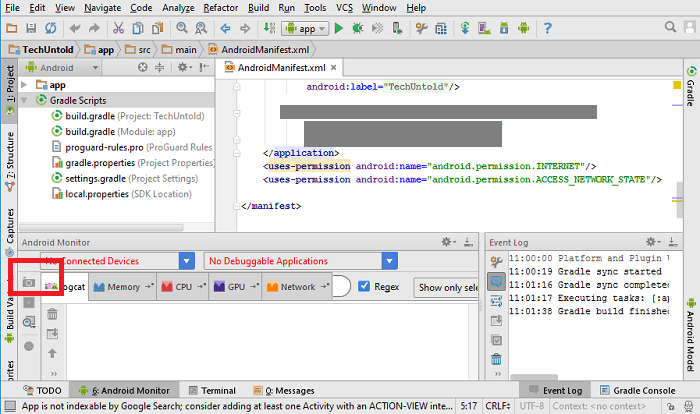Viewport: 700px width, 414px height.
Task: Open the Android project view dropdown
Action: [62, 67]
